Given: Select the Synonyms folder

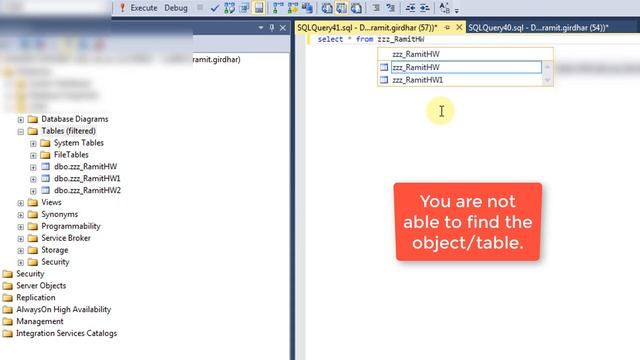Looking at the screenshot, I should (x=60, y=214).
